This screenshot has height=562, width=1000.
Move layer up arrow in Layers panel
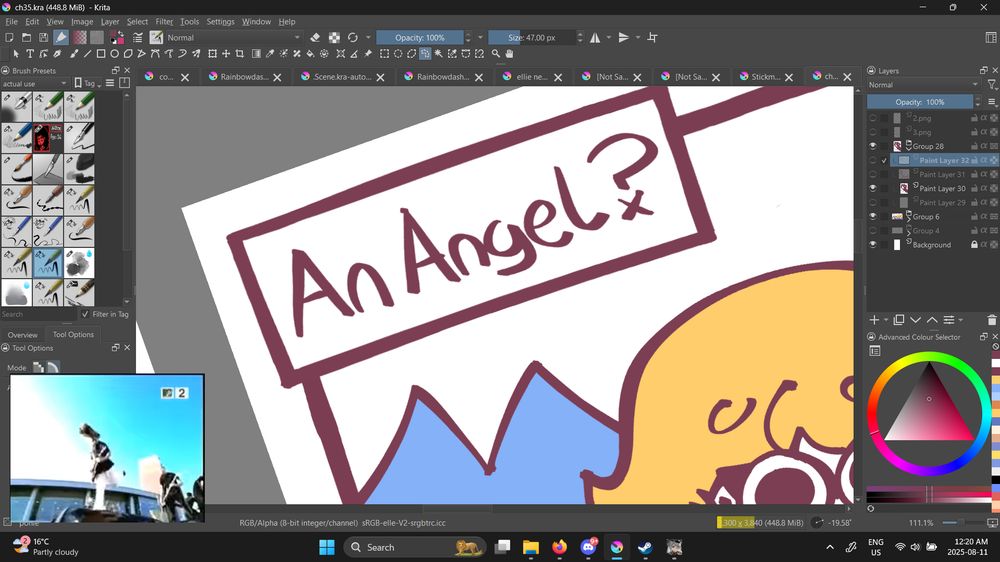click(x=932, y=320)
